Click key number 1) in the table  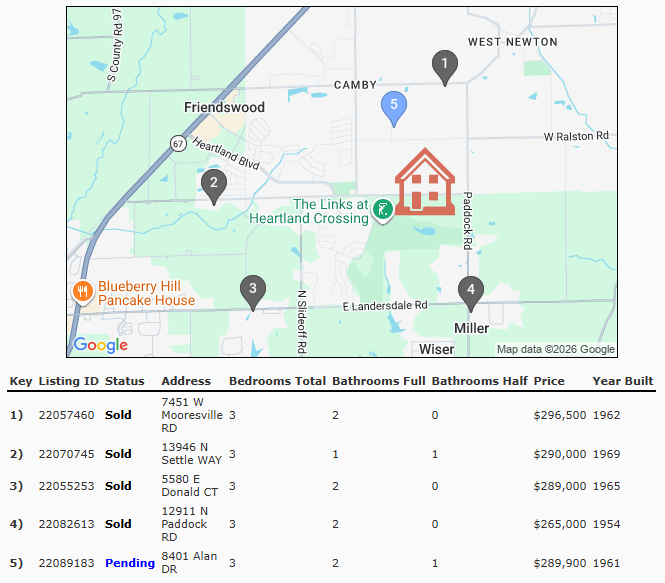(x=17, y=415)
